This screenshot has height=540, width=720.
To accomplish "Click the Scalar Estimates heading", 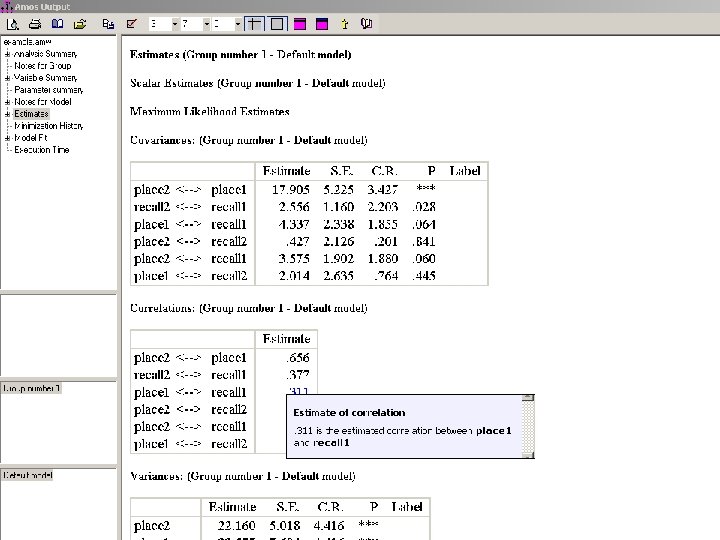I will click(x=258, y=83).
